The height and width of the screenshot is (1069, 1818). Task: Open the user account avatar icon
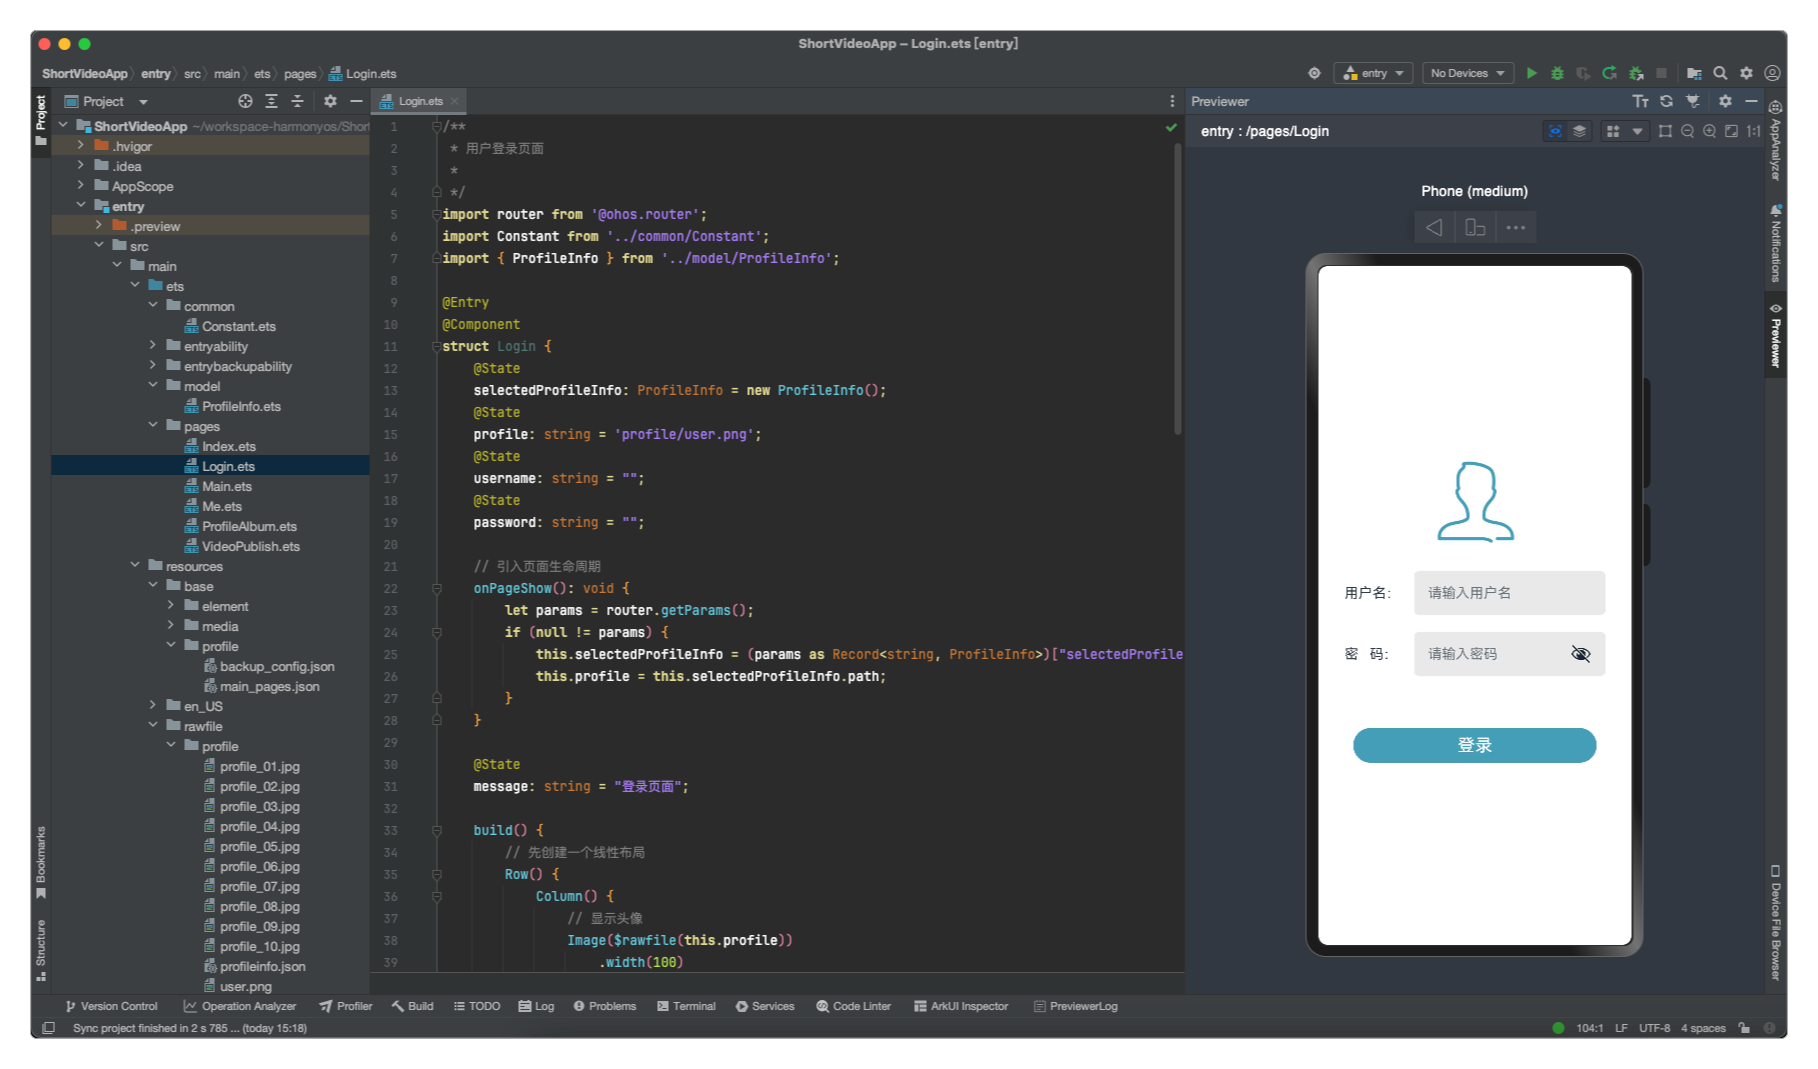point(1772,73)
